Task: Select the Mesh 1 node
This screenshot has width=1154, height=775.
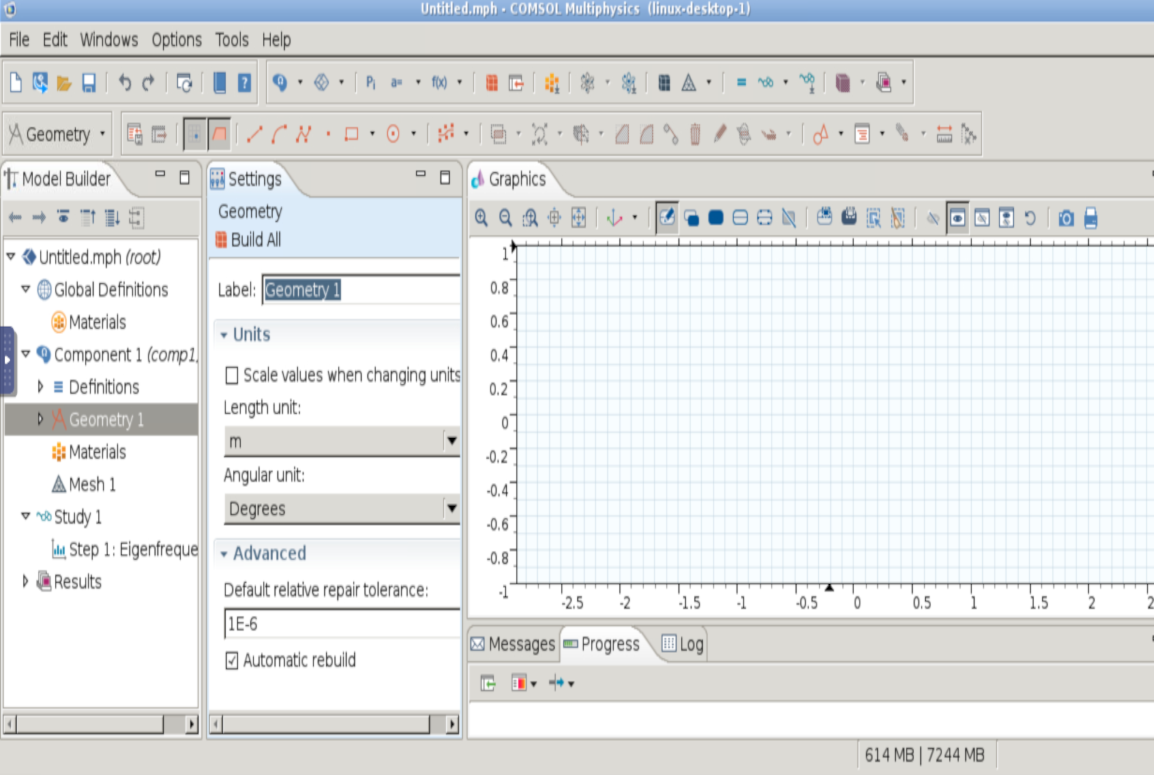Action: tap(84, 484)
